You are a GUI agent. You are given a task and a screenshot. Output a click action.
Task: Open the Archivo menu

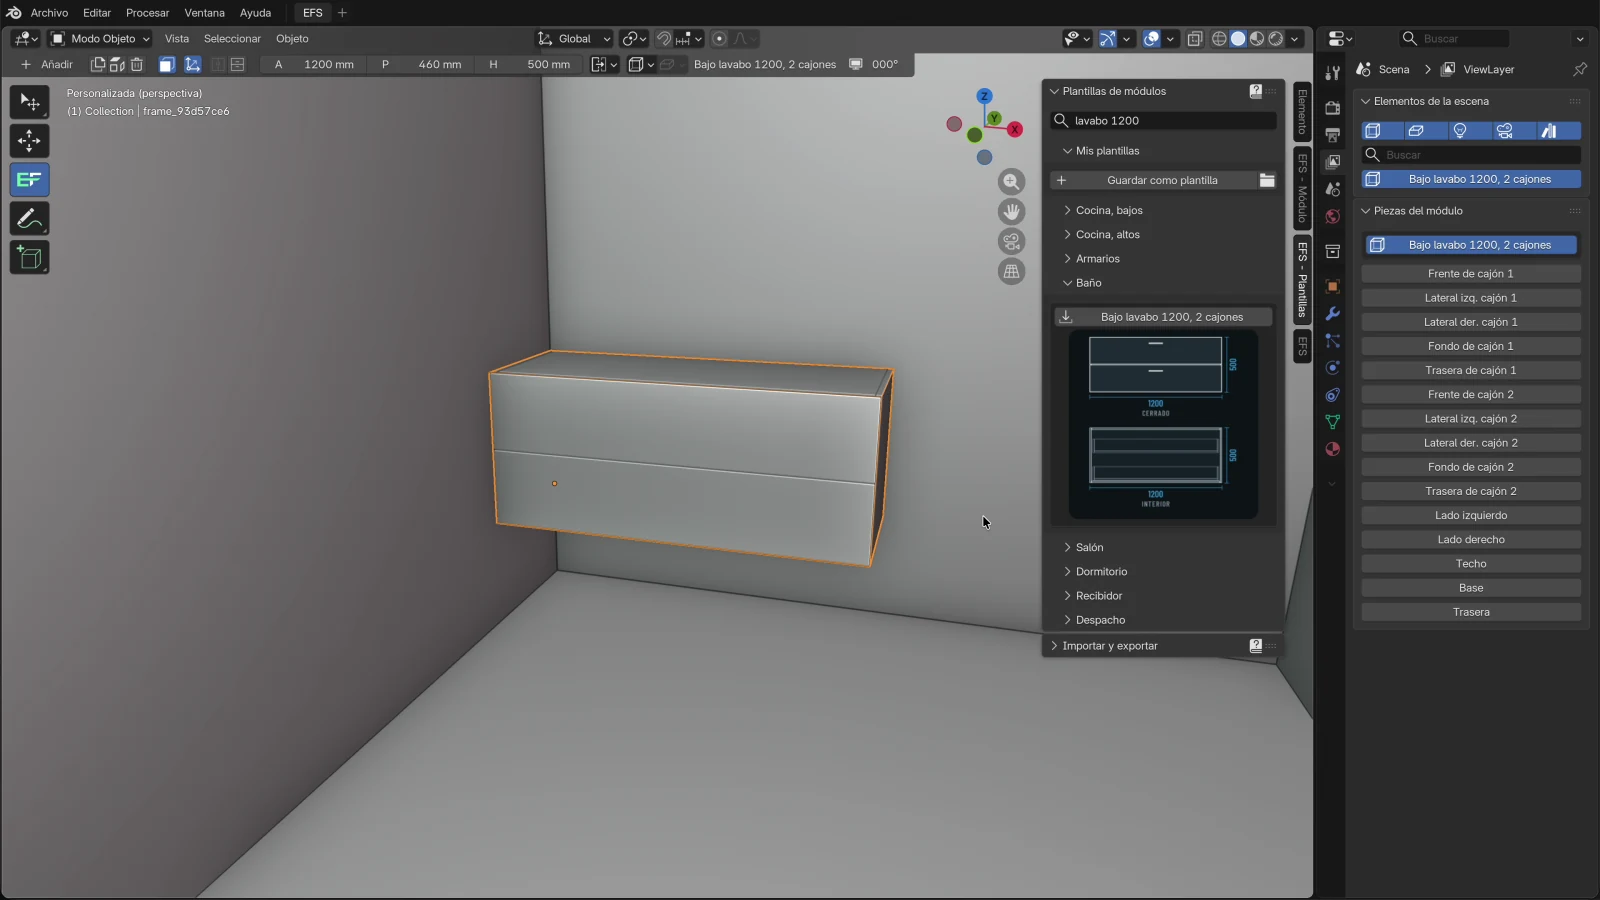click(x=49, y=13)
